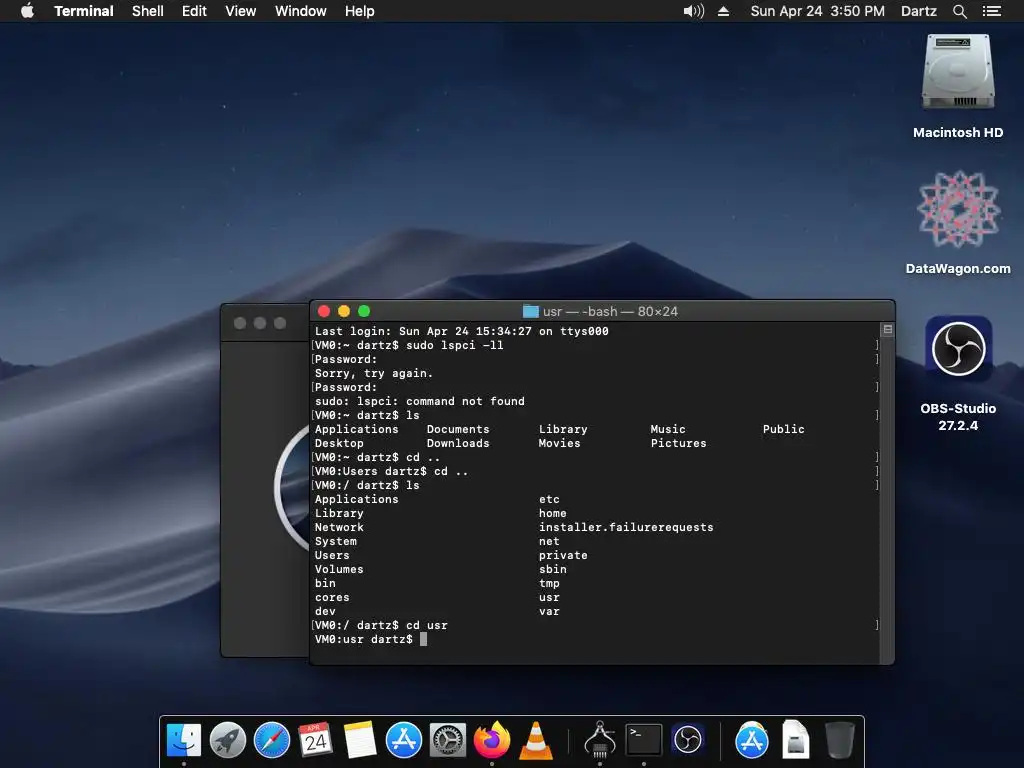Click the 'Pictures' entry in ls output
This screenshot has width=1024, height=768.
(679, 443)
